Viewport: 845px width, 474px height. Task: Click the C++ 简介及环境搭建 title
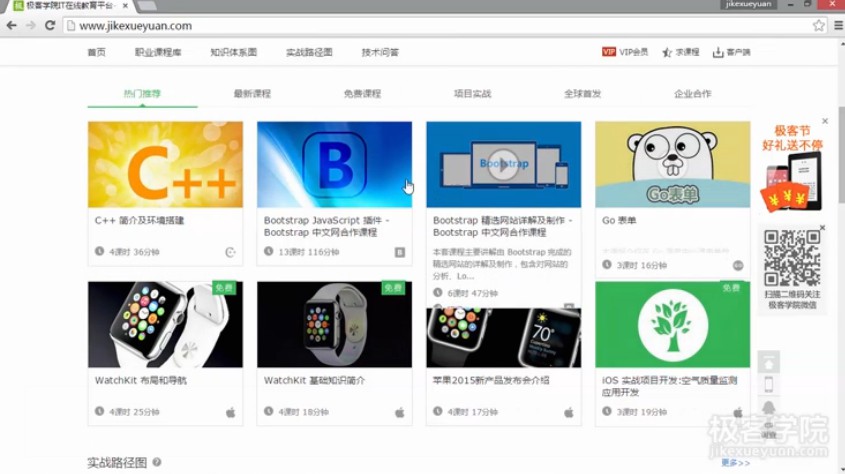pos(140,220)
